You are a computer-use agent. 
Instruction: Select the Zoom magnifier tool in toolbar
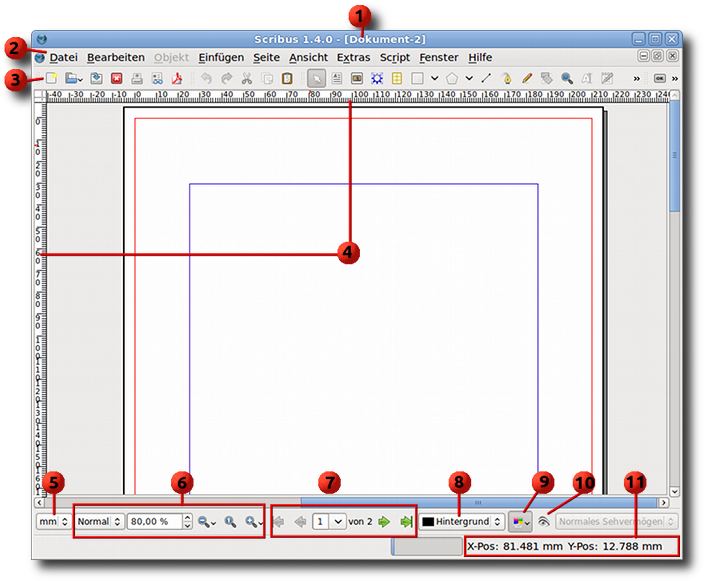pyautogui.click(x=567, y=79)
